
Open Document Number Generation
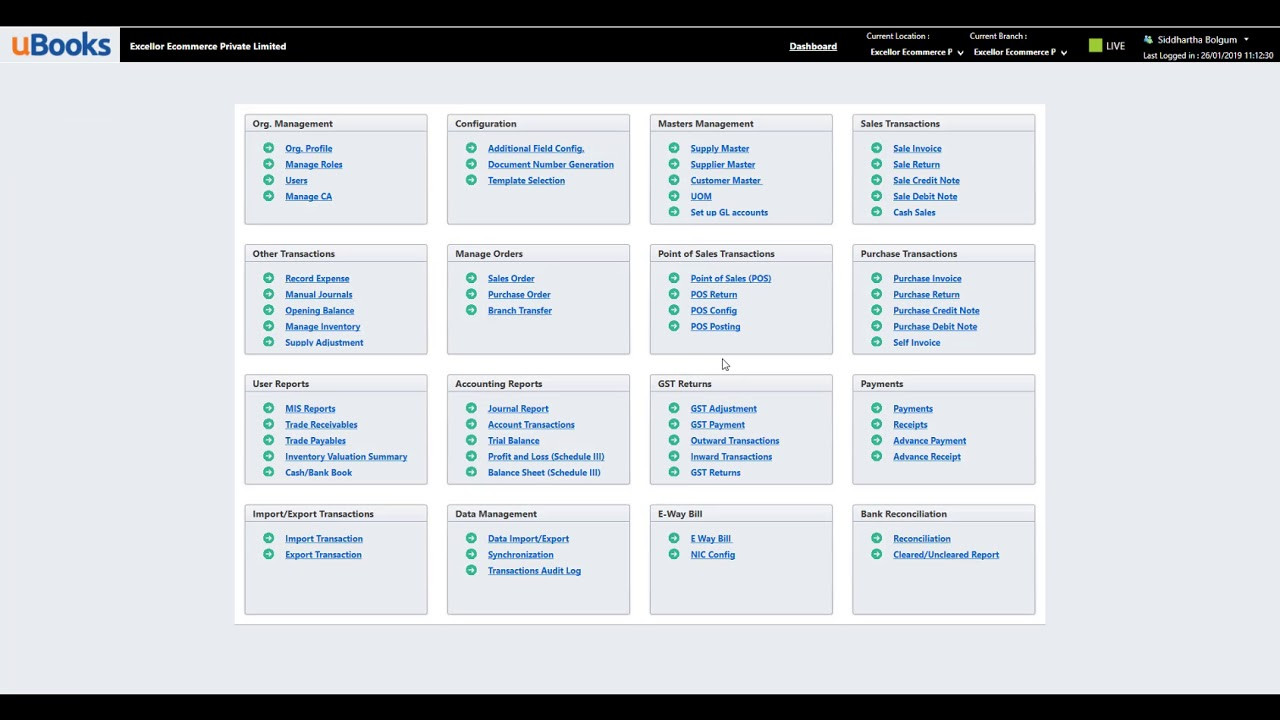[x=551, y=164]
